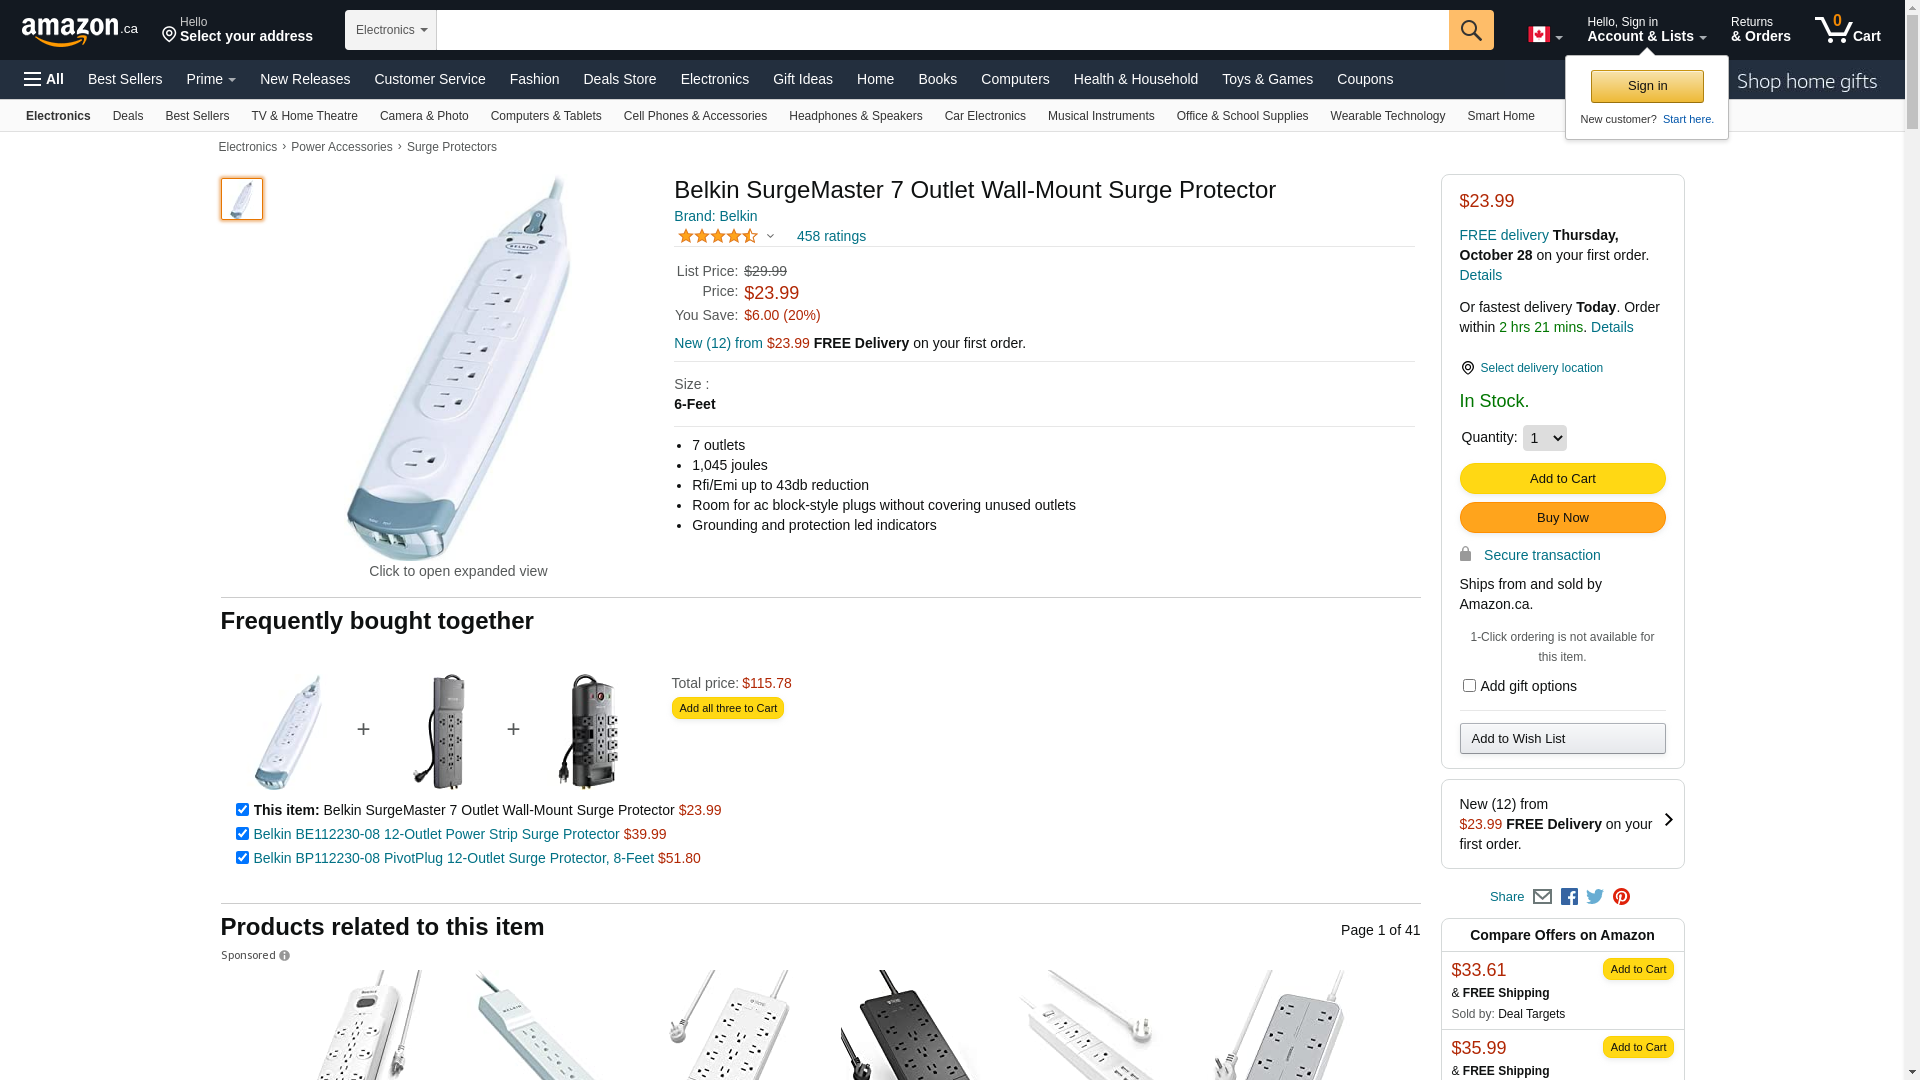Open Deals Store in navigation bar
The width and height of the screenshot is (1920, 1080).
pos(619,79)
